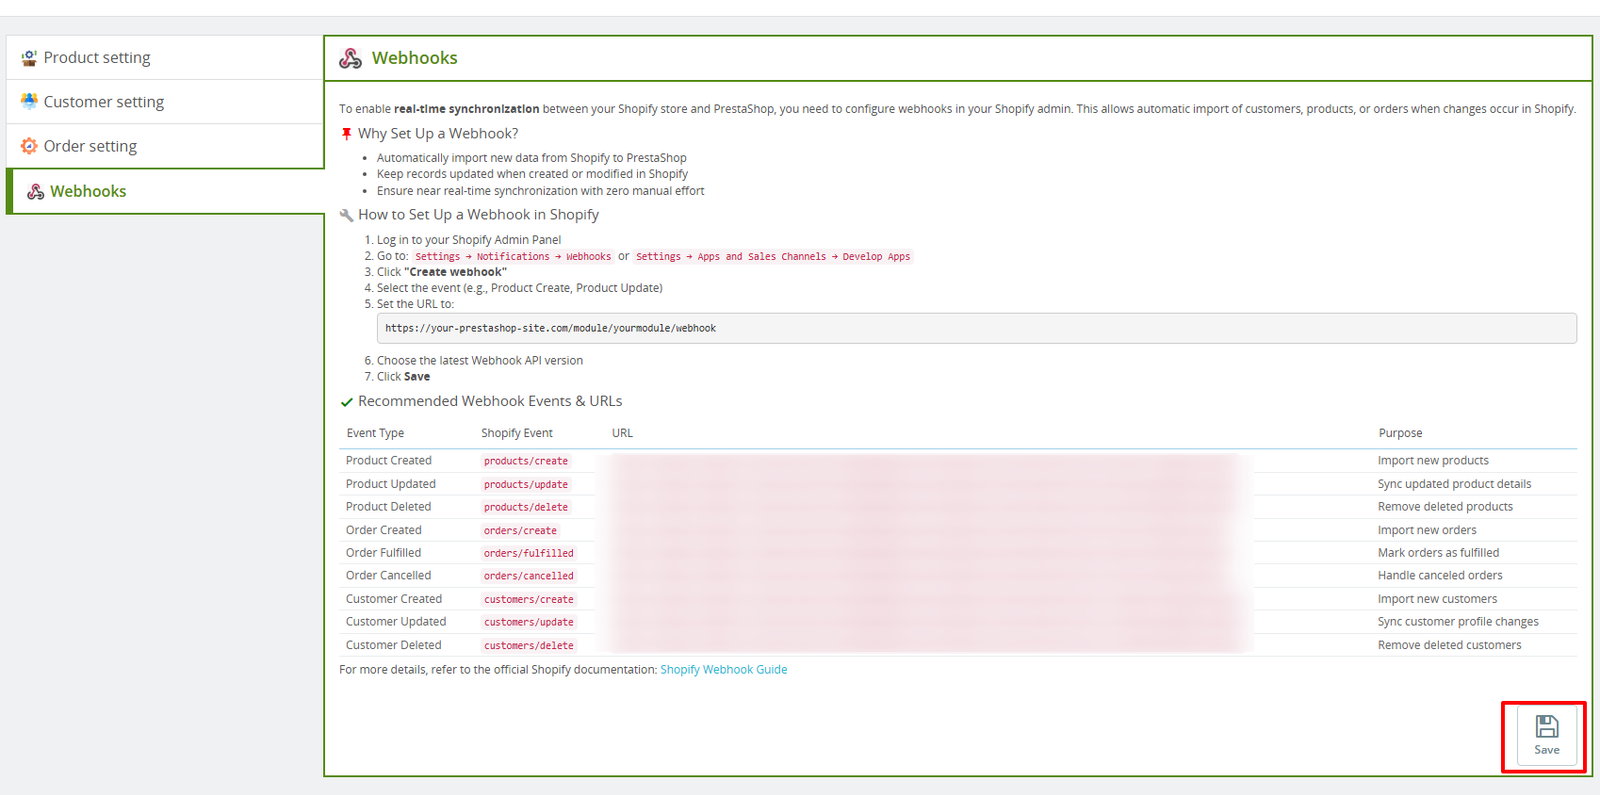Click the Customer Created row label

[x=394, y=599]
